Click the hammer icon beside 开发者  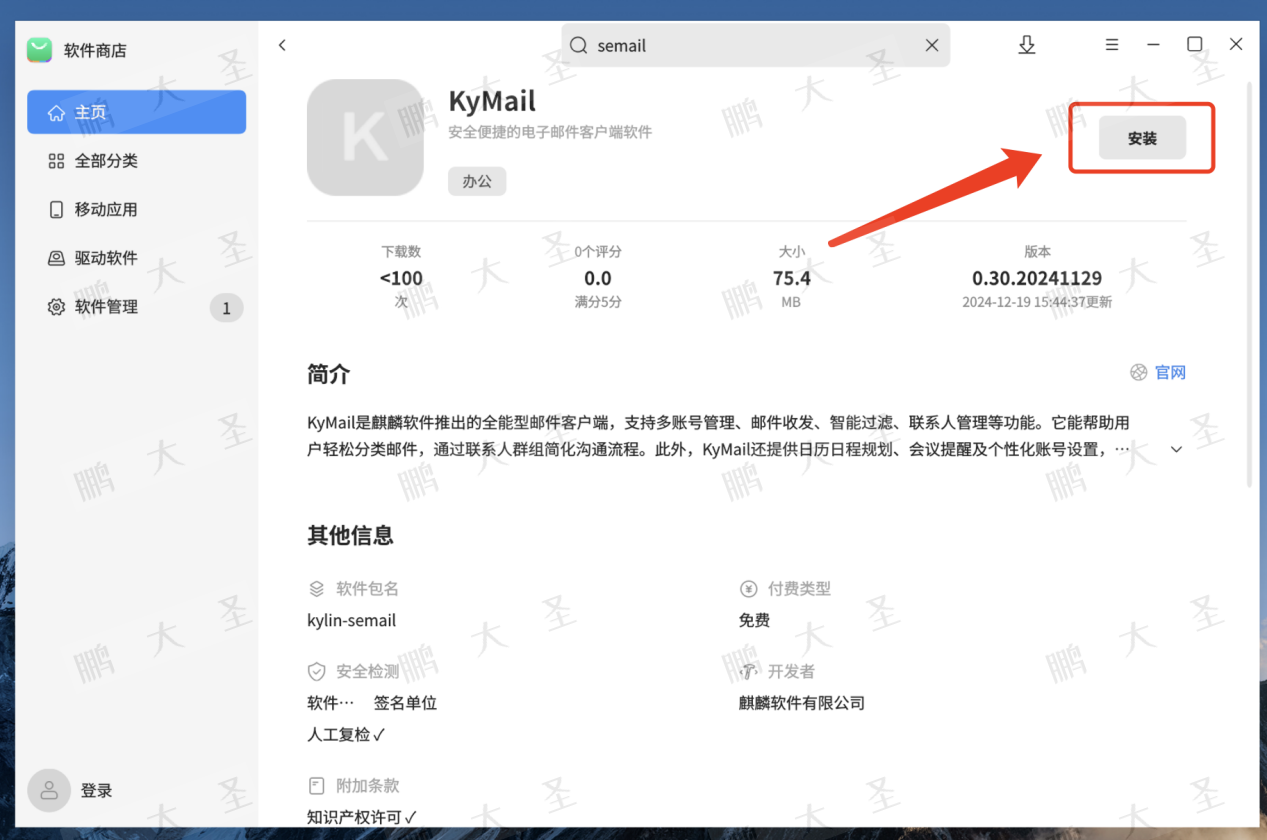(x=748, y=672)
